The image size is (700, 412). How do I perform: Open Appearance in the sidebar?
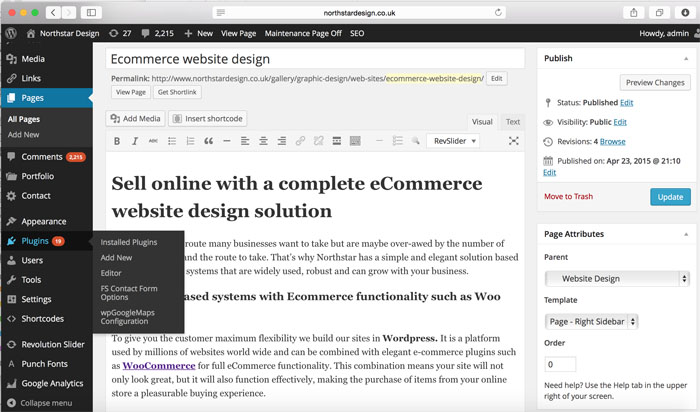pos(46,221)
